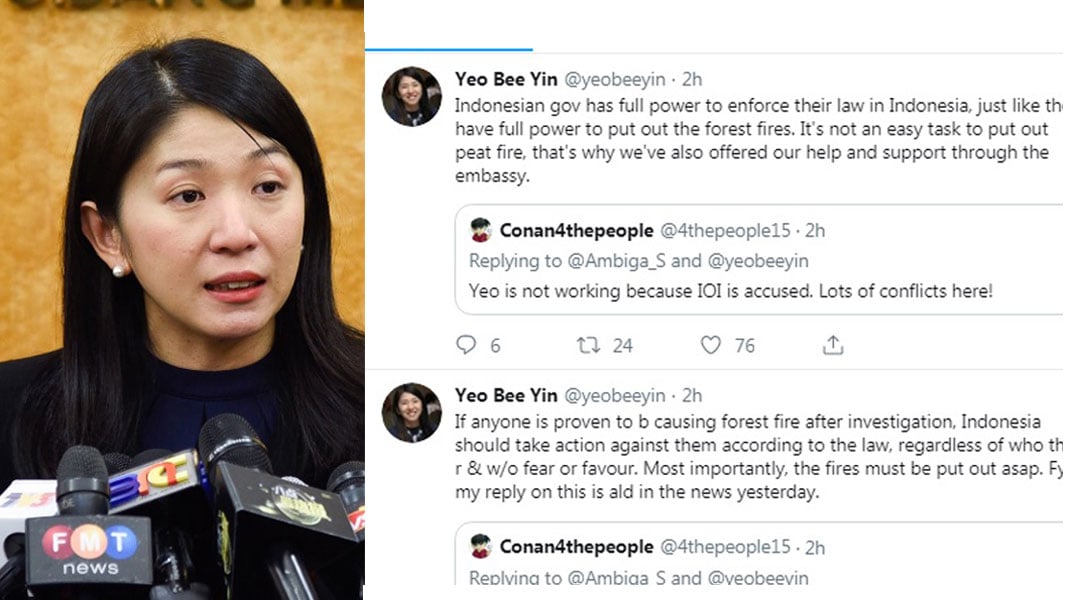Click the Conan4thepeople name in first quoted tweet
Viewport: 1080px width, 600px height.
point(577,230)
